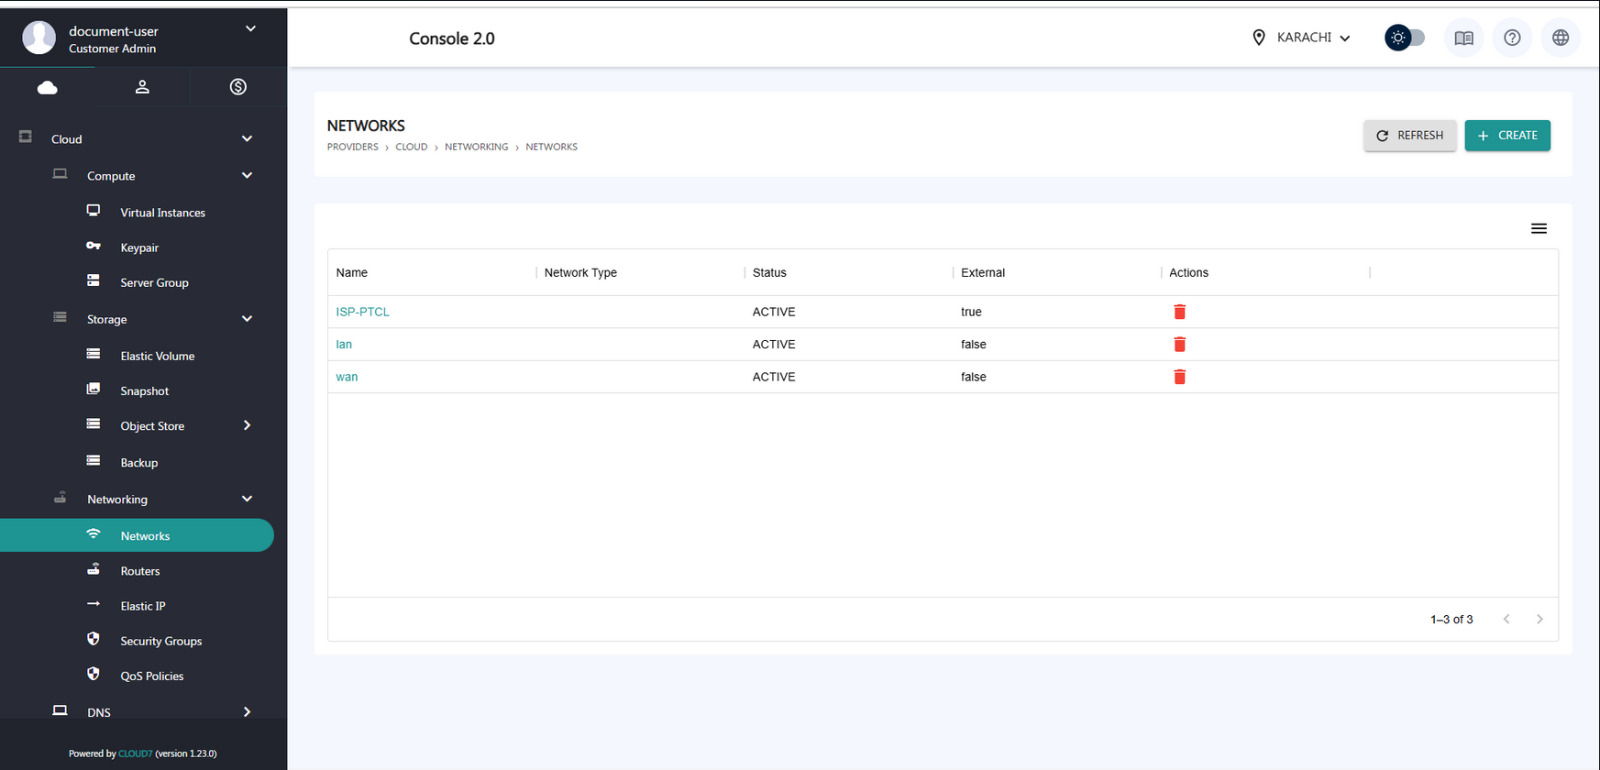Viewport: 1600px width, 770px height.
Task: Sort the table by Status column header
Action: click(x=769, y=273)
